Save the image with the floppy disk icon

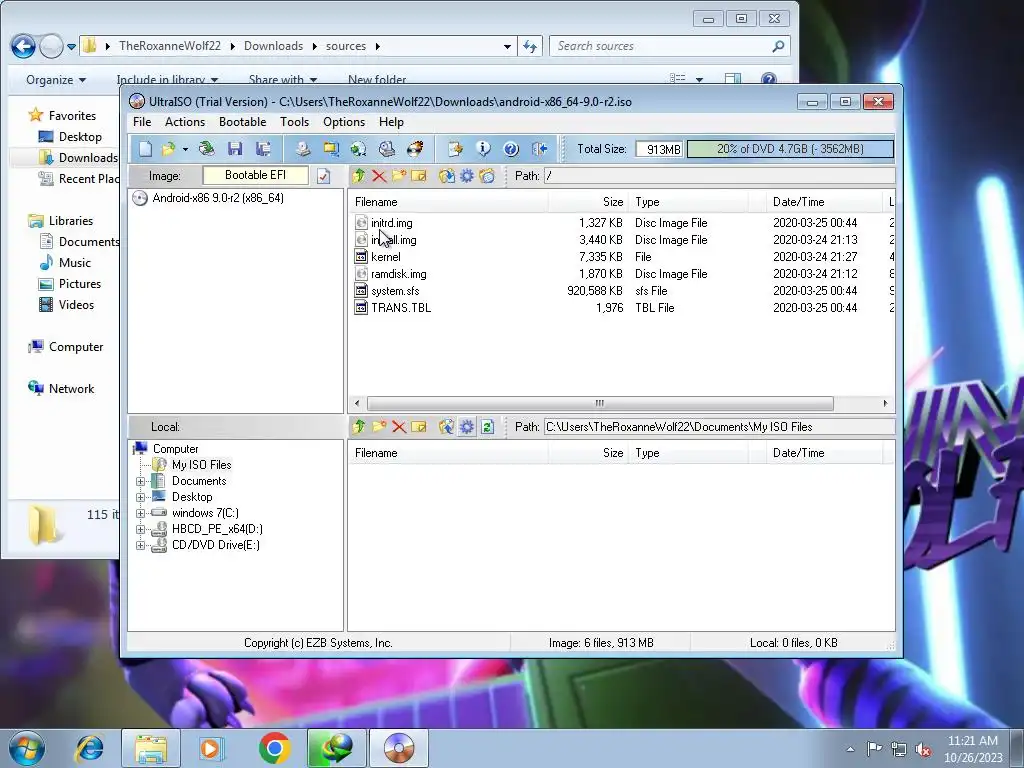(235, 149)
